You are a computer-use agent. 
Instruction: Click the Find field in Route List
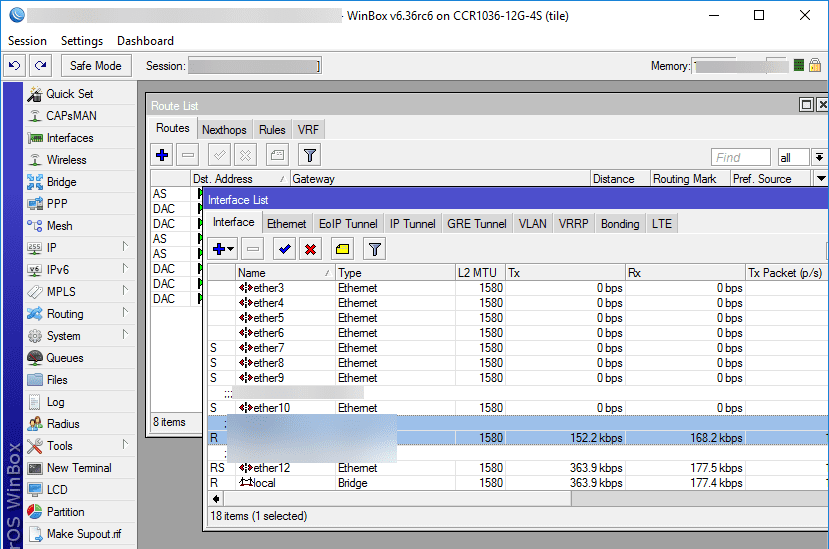740,157
